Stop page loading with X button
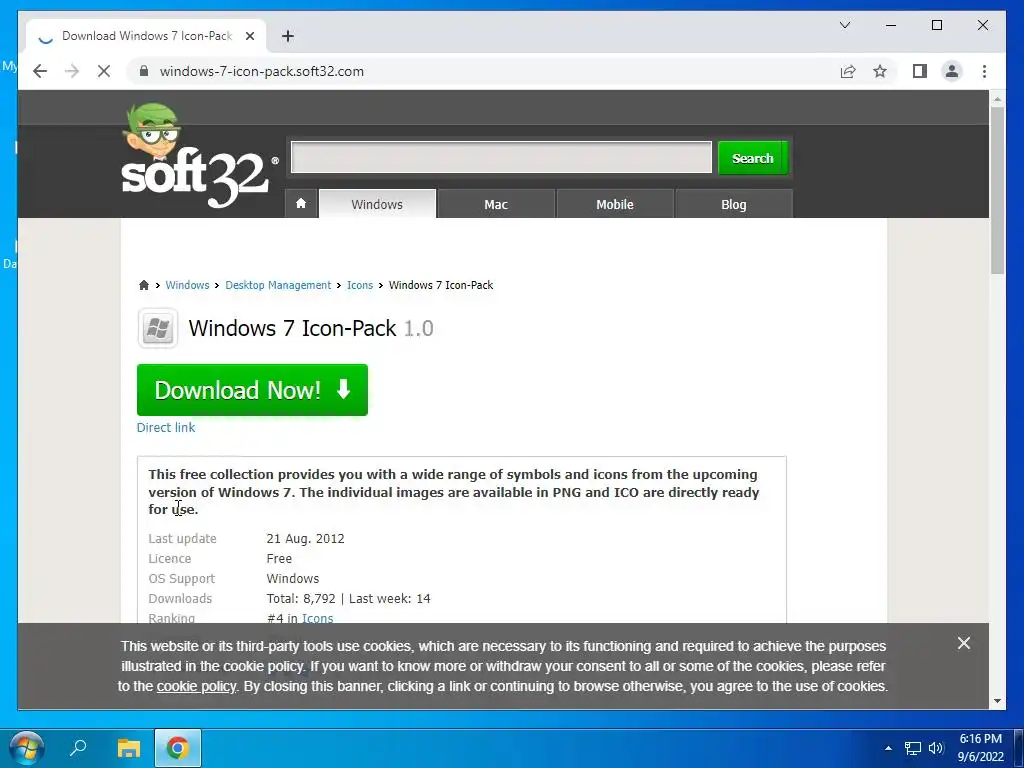This screenshot has height=768, width=1024. 104,71
